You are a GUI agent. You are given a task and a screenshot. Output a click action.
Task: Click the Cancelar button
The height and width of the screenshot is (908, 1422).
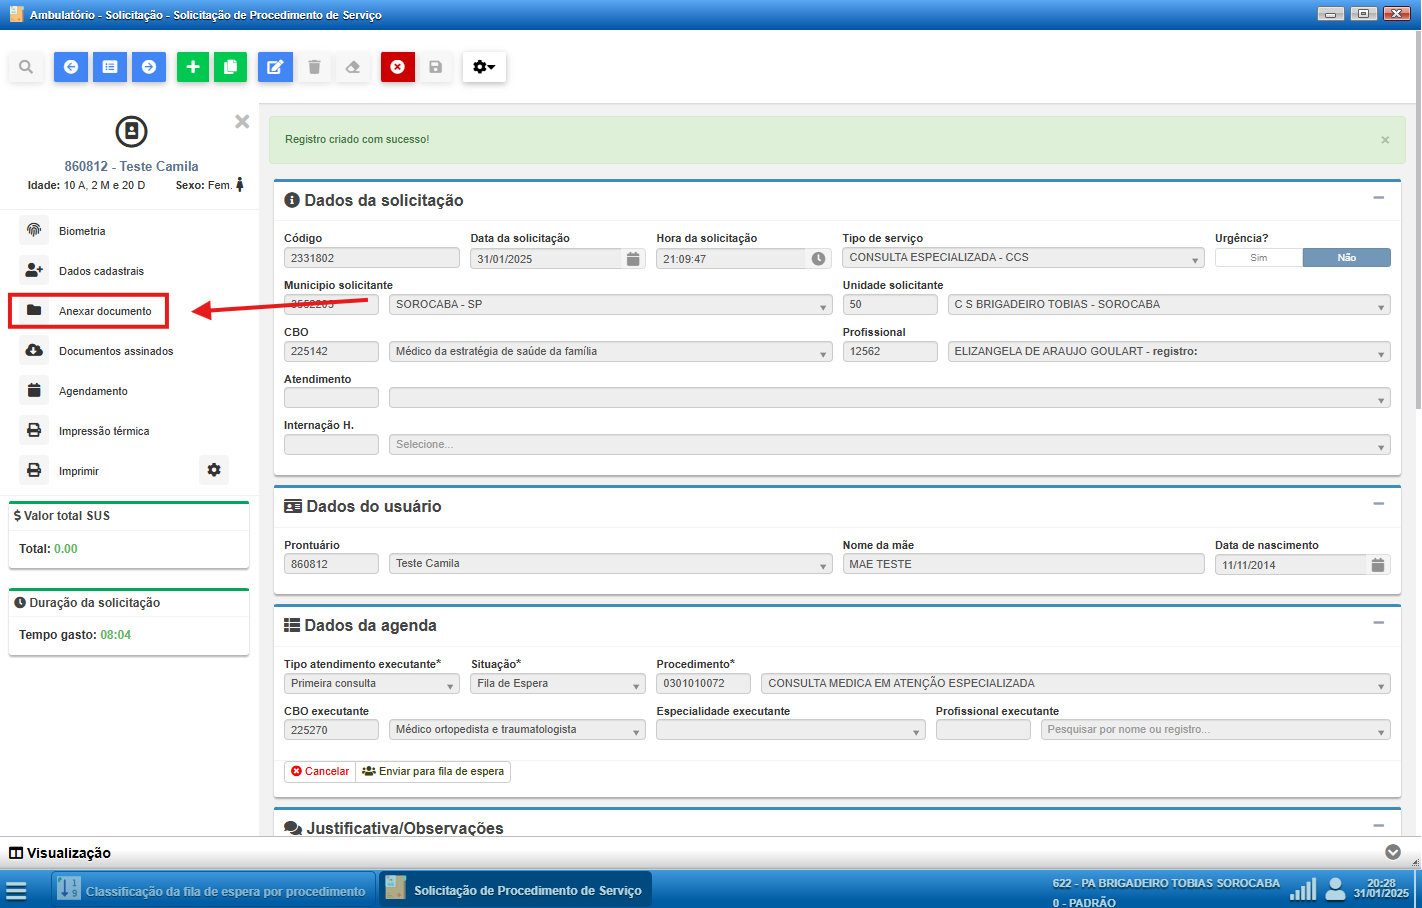click(x=320, y=772)
